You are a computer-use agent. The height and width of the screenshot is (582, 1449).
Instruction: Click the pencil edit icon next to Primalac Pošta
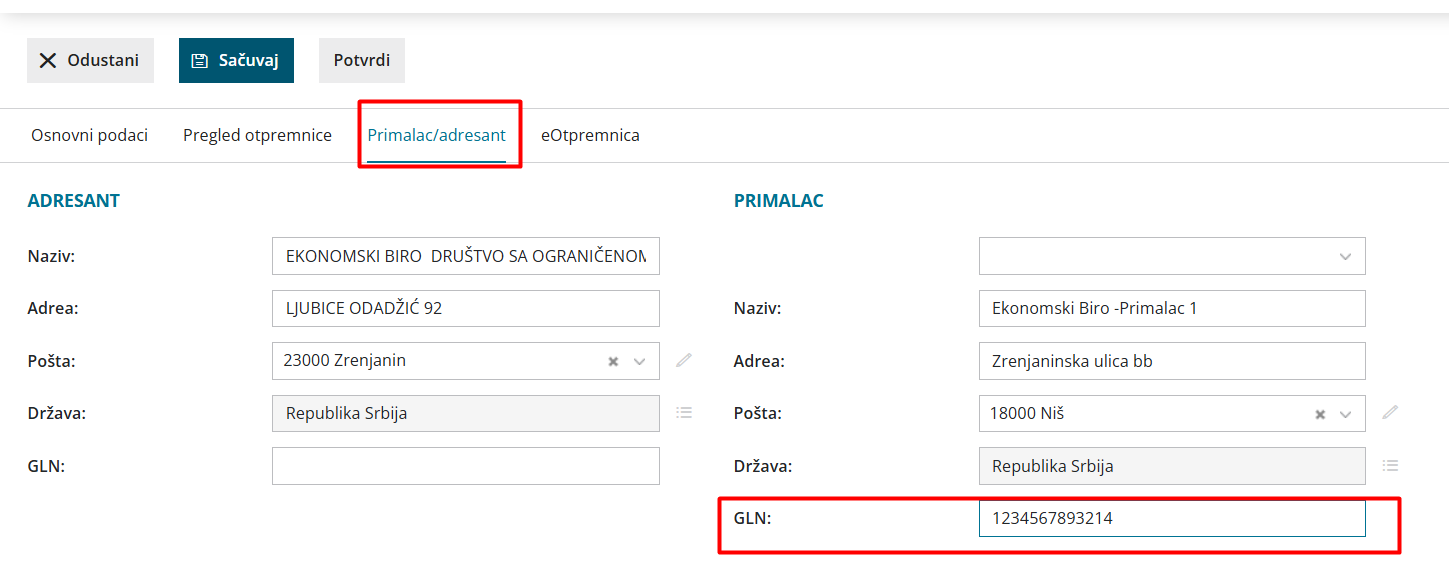click(1390, 412)
